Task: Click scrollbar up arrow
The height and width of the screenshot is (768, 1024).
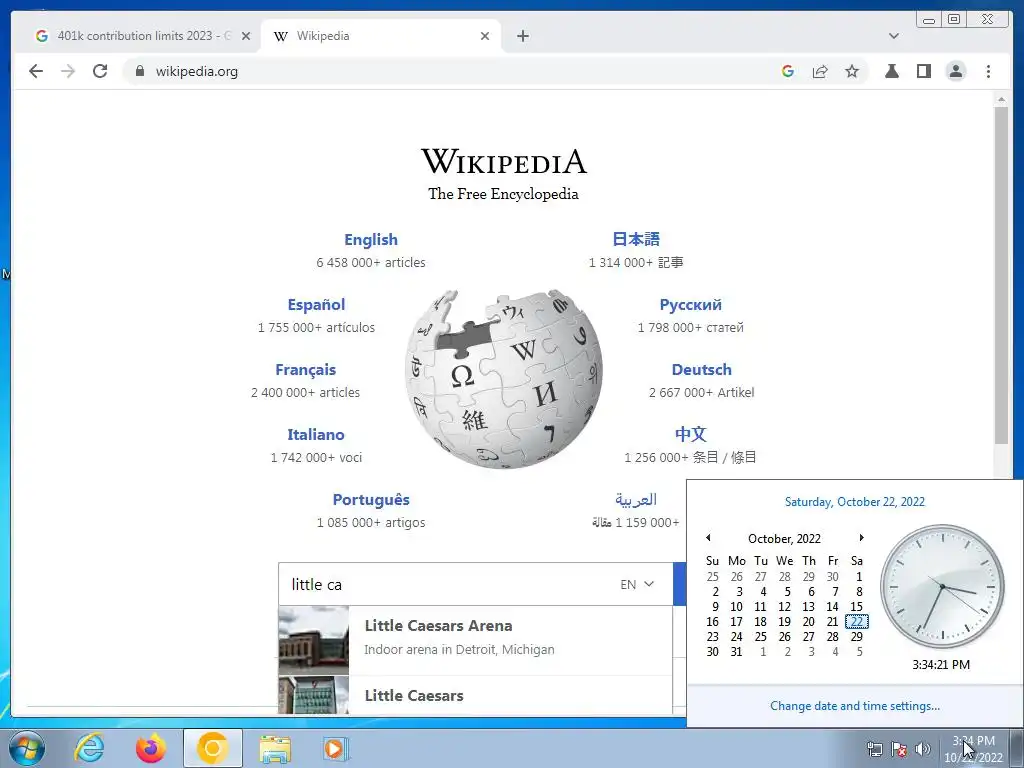Action: click(1001, 99)
